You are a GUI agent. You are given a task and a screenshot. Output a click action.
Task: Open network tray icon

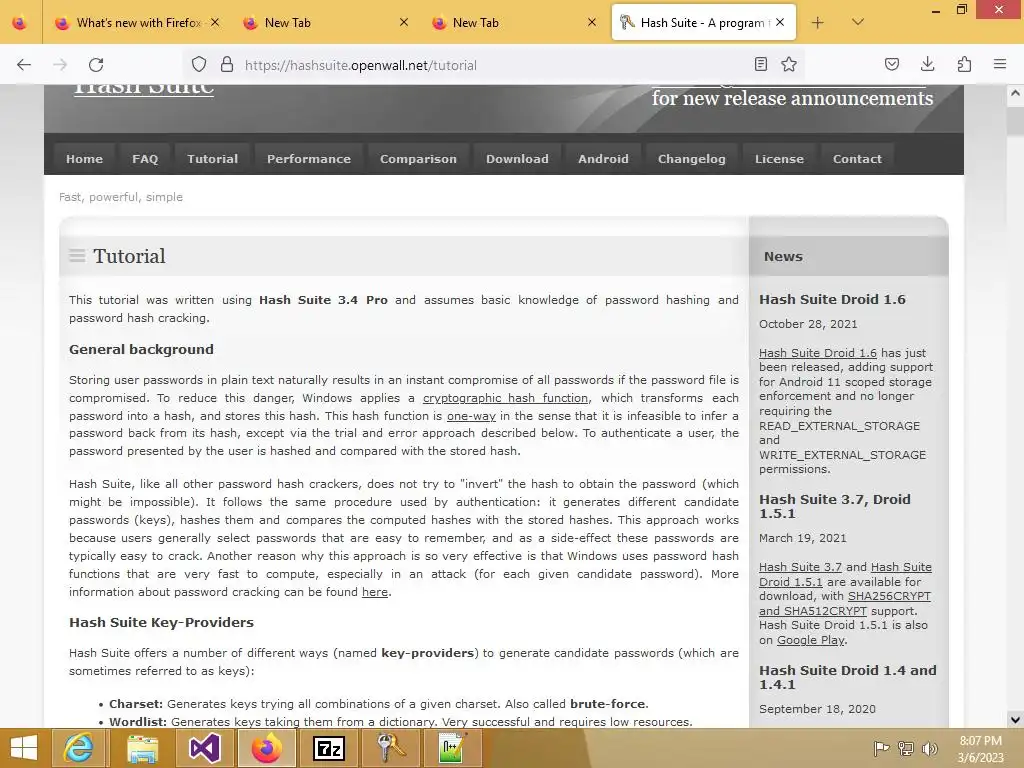click(906, 748)
